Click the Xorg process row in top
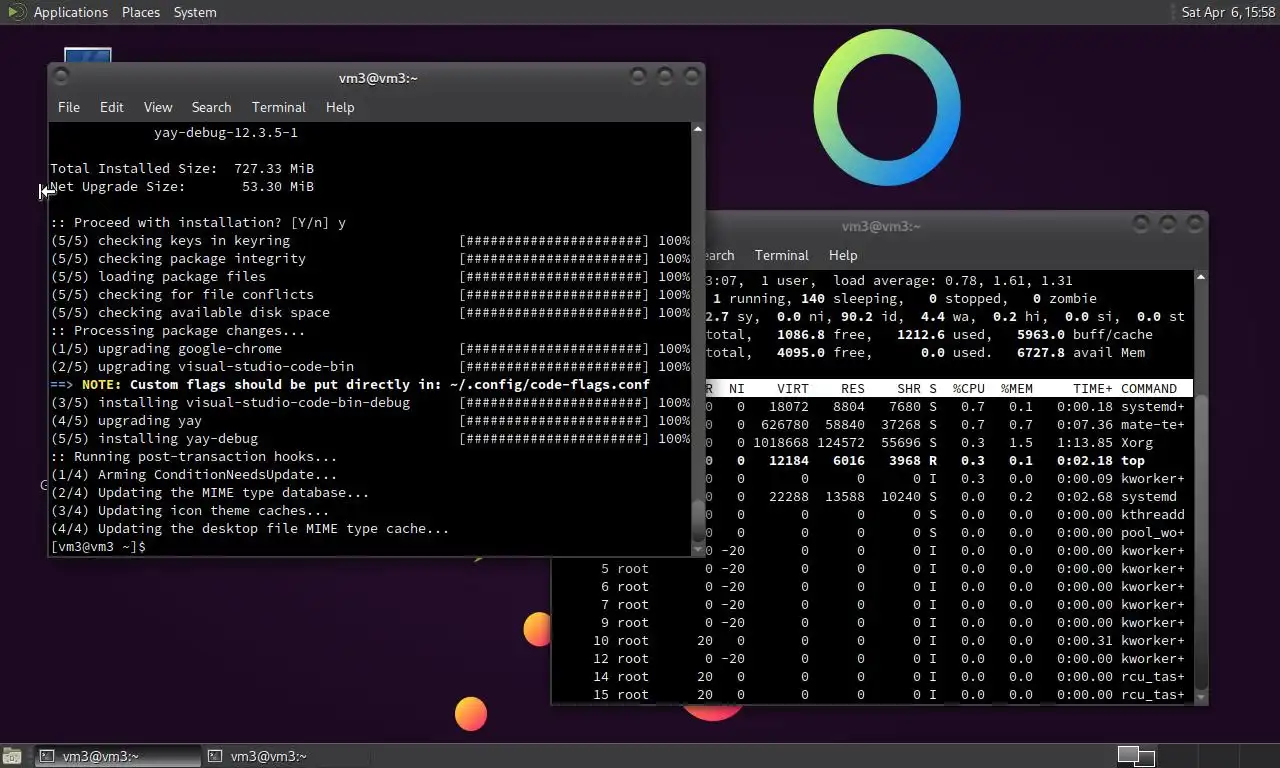The image size is (1280, 768). point(947,442)
